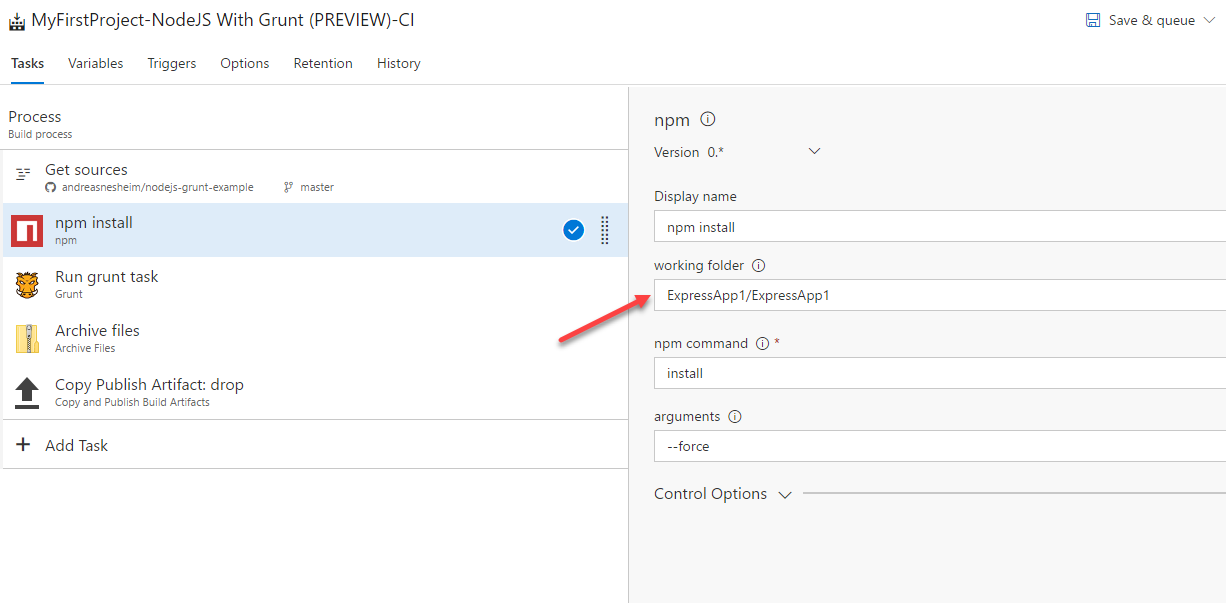The image size is (1226, 603).
Task: Select the Copy Publish Artifact: drop task
Action: 315,392
